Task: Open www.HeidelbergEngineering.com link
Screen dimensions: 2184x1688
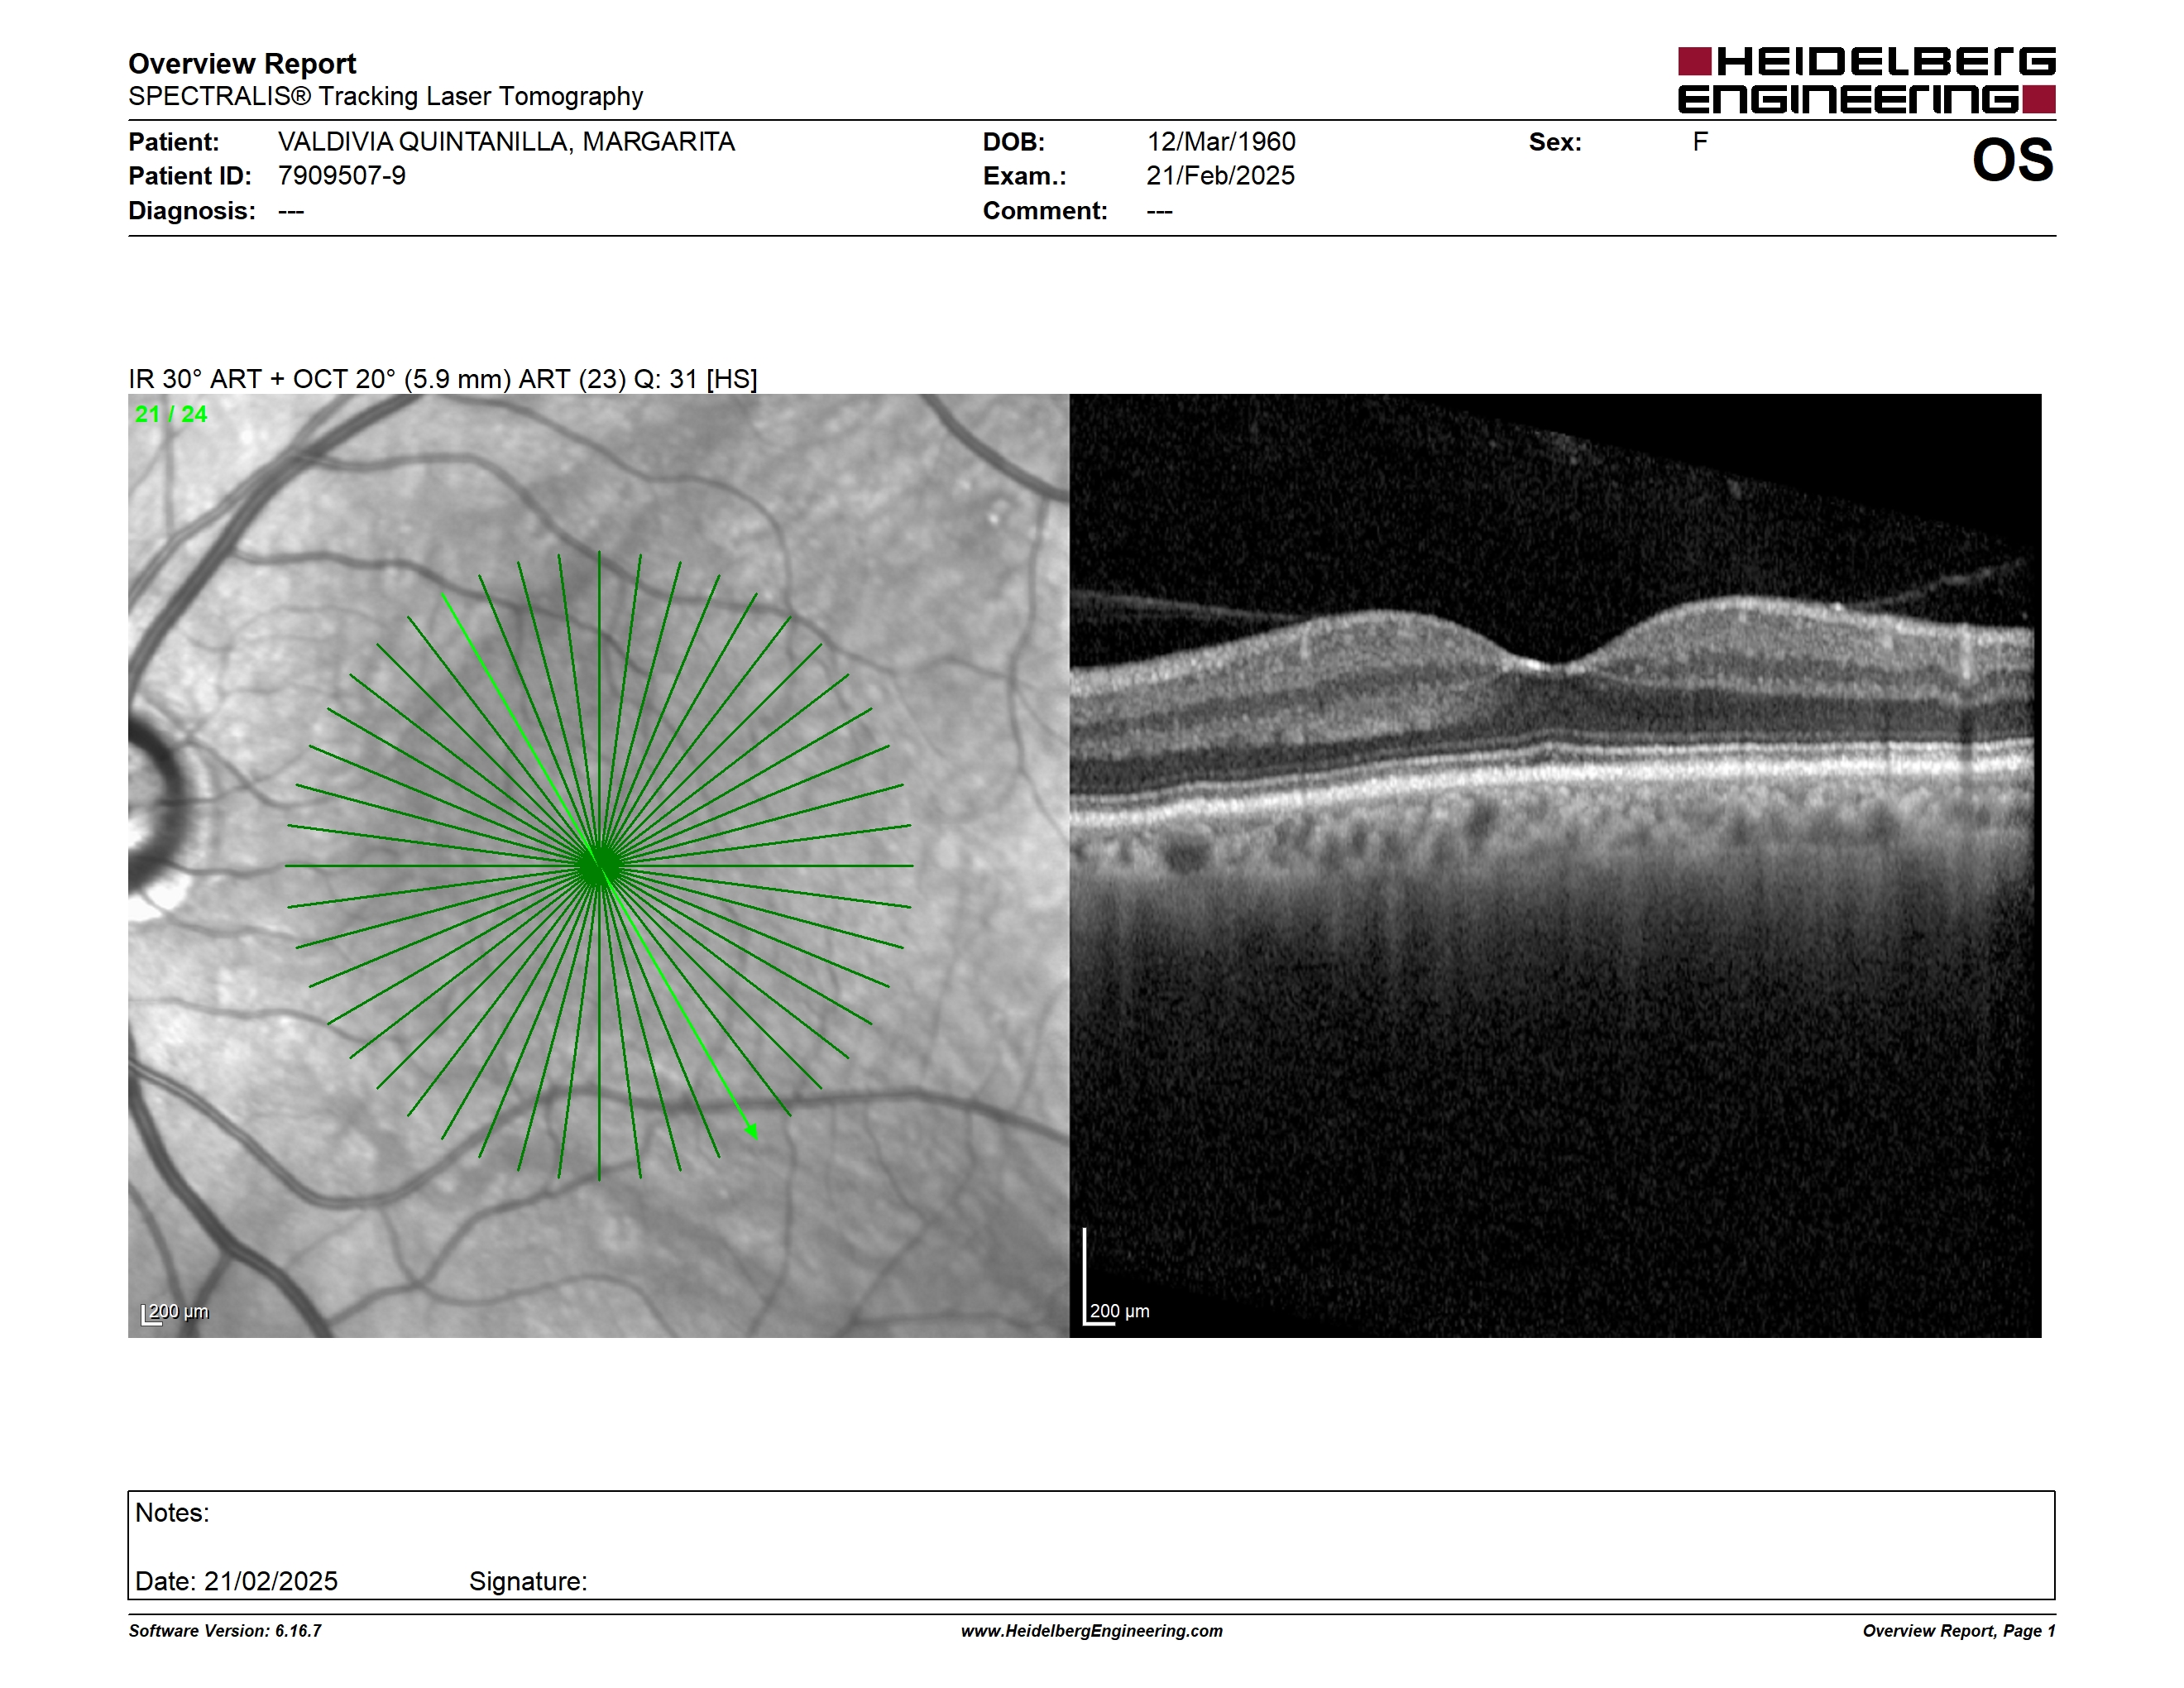Action: click(1092, 1631)
